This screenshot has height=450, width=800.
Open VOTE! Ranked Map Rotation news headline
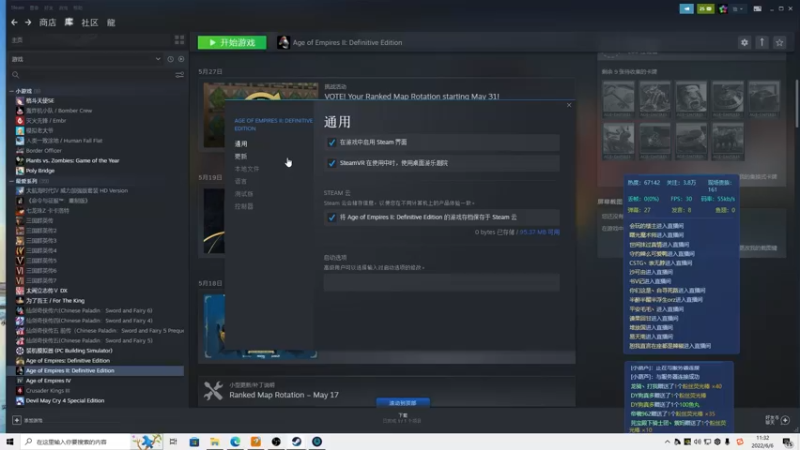(x=412, y=96)
